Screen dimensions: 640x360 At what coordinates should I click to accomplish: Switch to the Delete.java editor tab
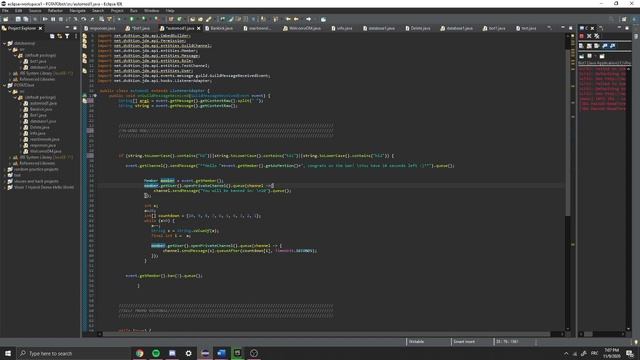(x=418, y=28)
